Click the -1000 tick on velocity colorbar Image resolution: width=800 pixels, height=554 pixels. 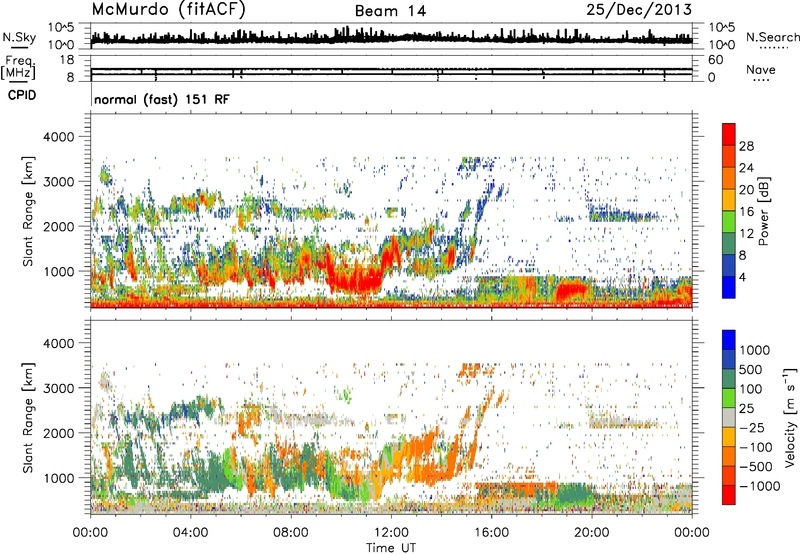(x=760, y=486)
